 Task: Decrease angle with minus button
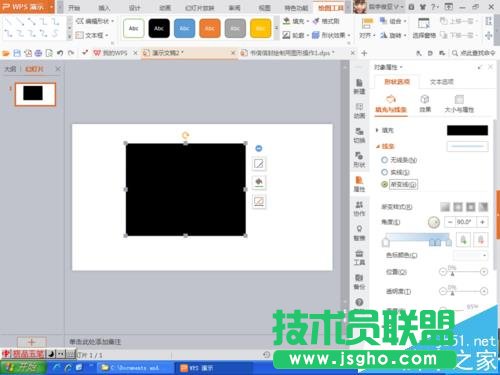(x=450, y=222)
